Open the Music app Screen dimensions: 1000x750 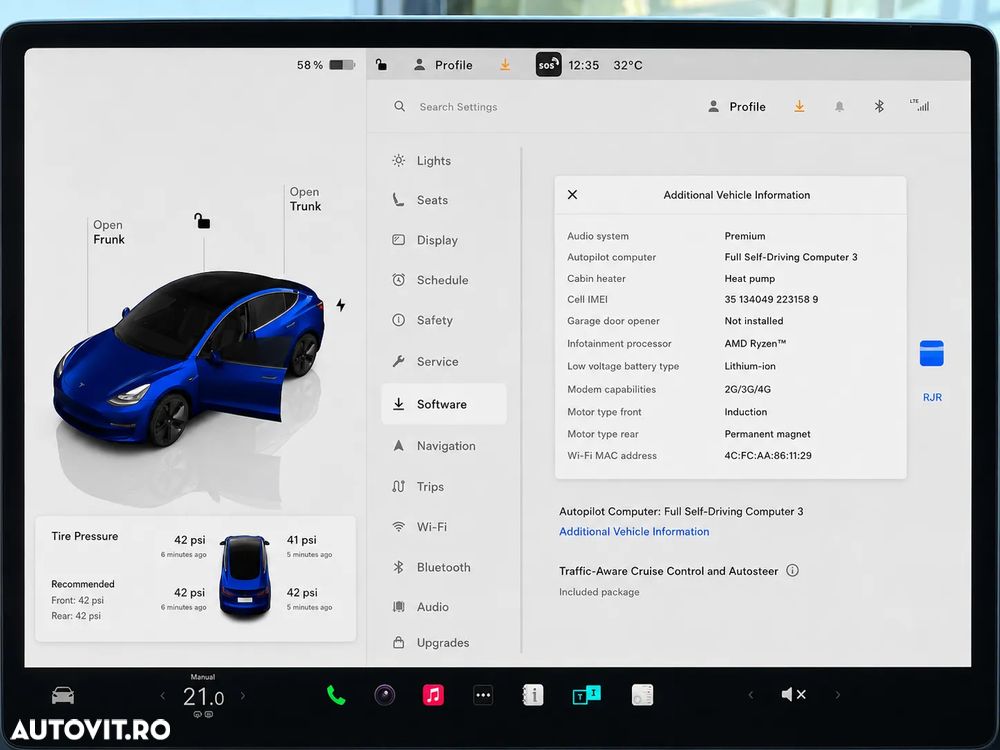point(433,695)
